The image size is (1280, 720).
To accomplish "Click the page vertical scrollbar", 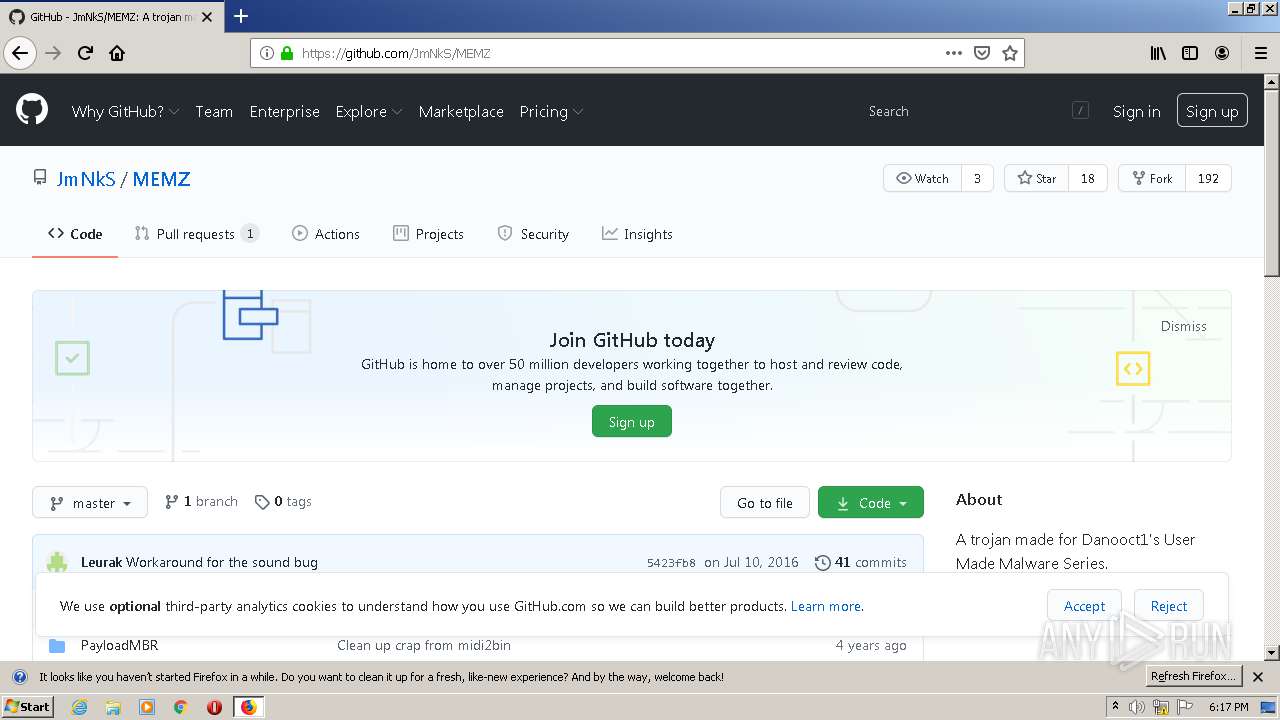I will point(1271,366).
